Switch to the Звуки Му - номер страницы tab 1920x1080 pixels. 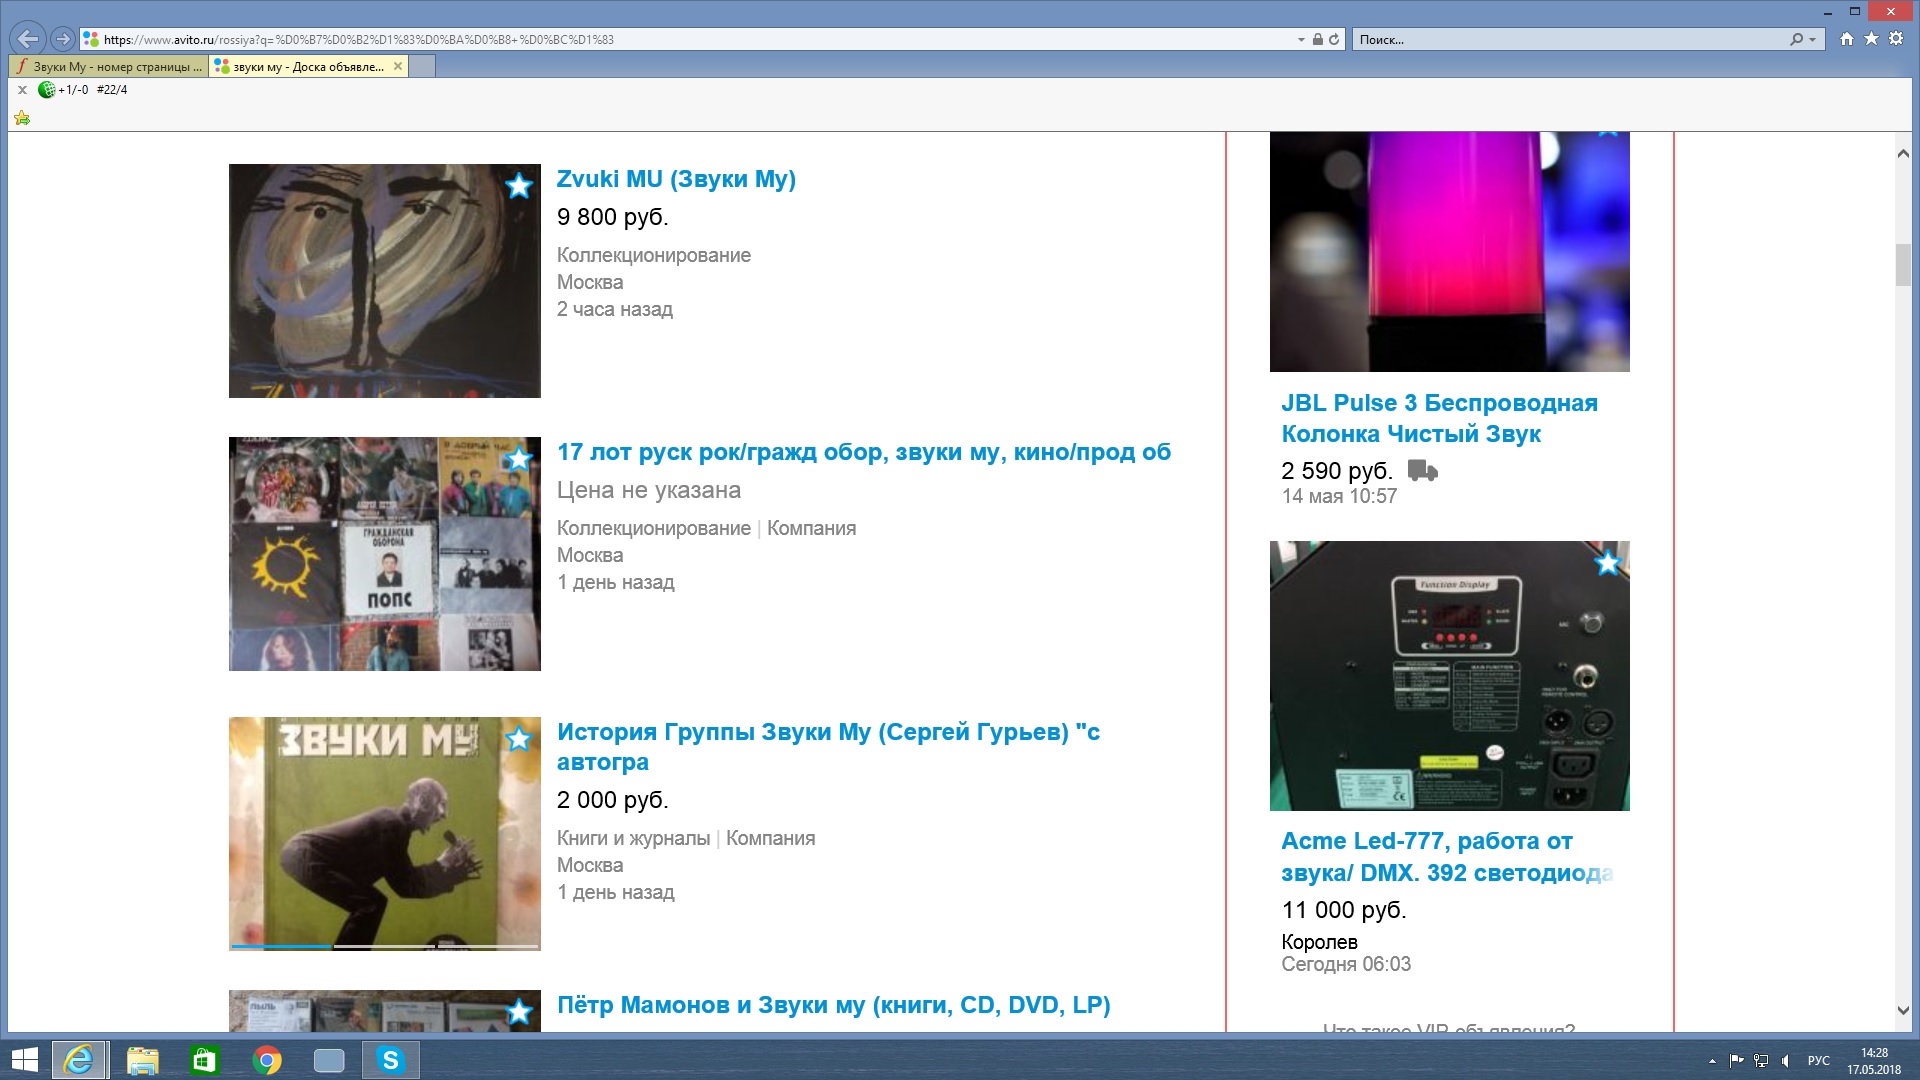110,67
